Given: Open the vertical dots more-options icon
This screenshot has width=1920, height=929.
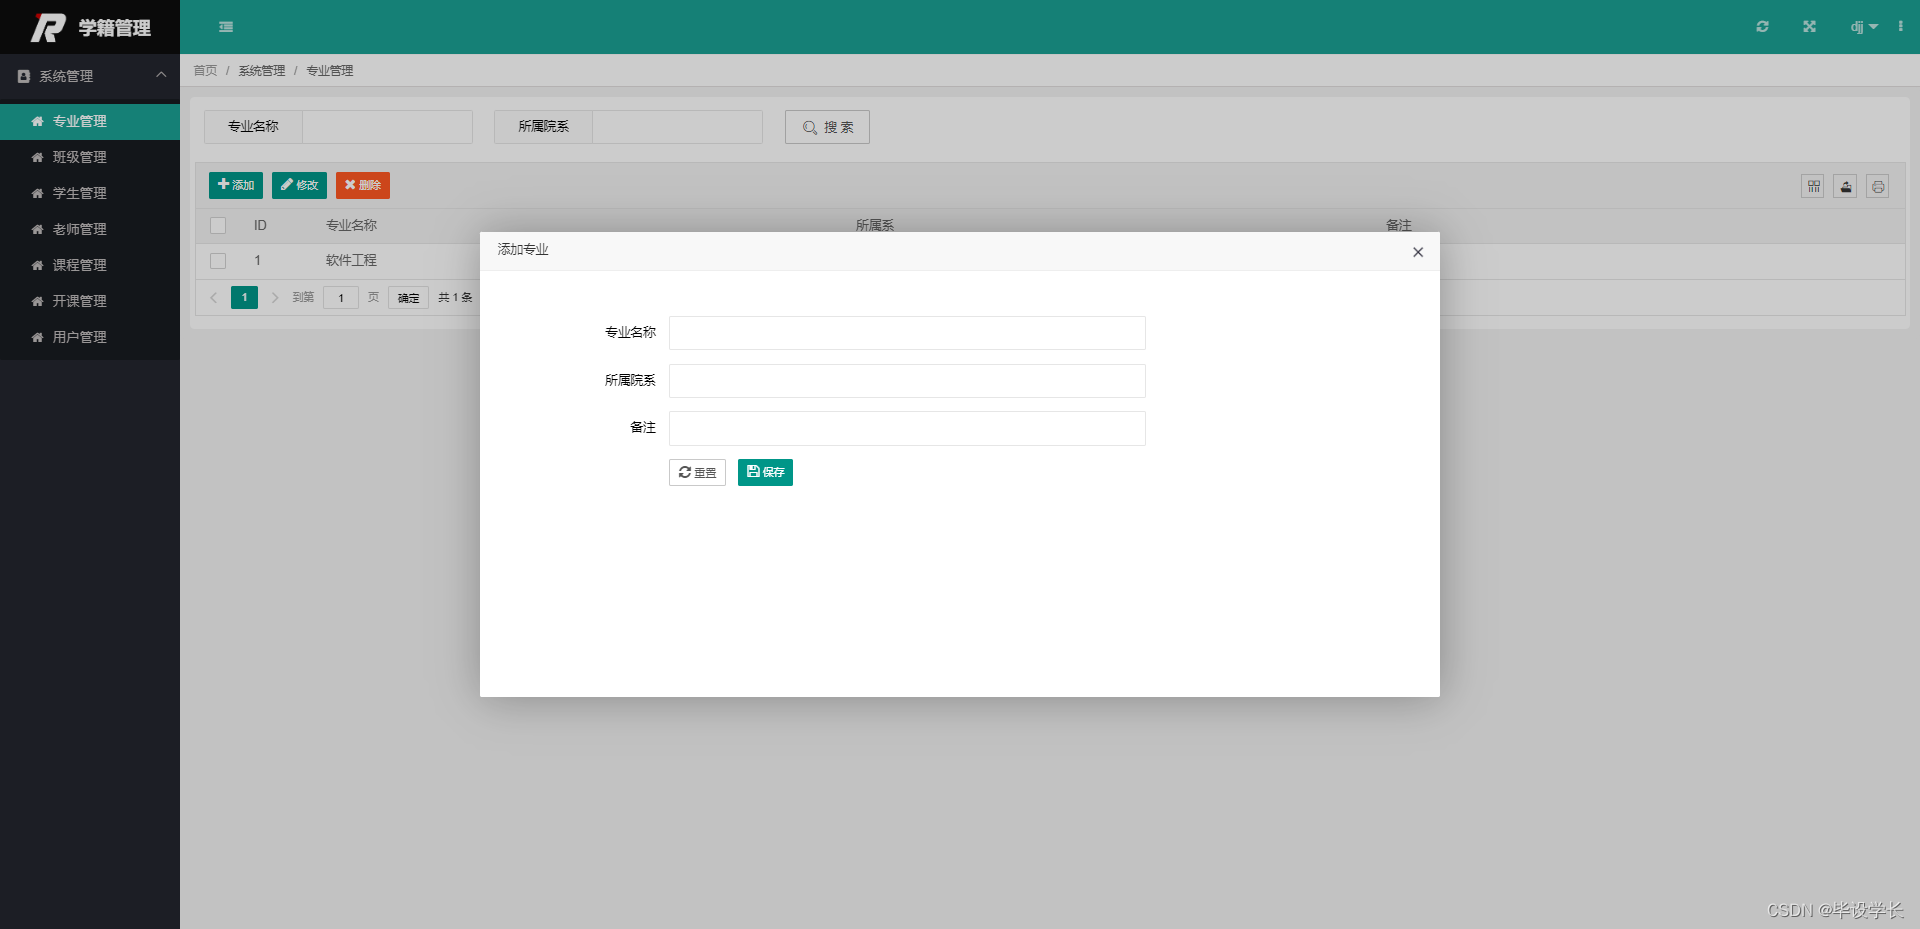Looking at the screenshot, I should [1900, 27].
